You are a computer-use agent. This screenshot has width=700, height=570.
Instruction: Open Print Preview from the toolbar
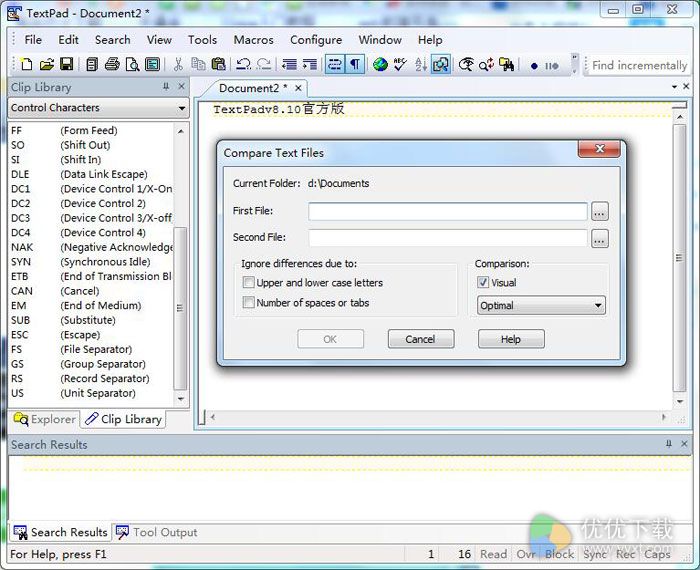133,65
